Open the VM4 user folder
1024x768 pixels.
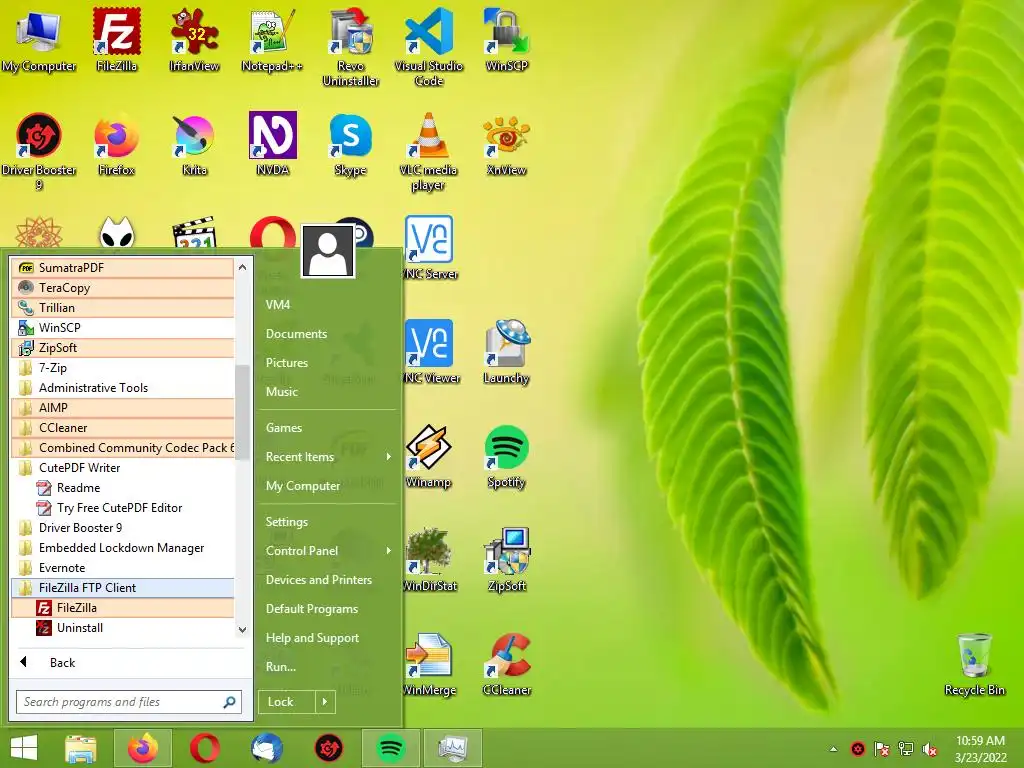point(278,304)
